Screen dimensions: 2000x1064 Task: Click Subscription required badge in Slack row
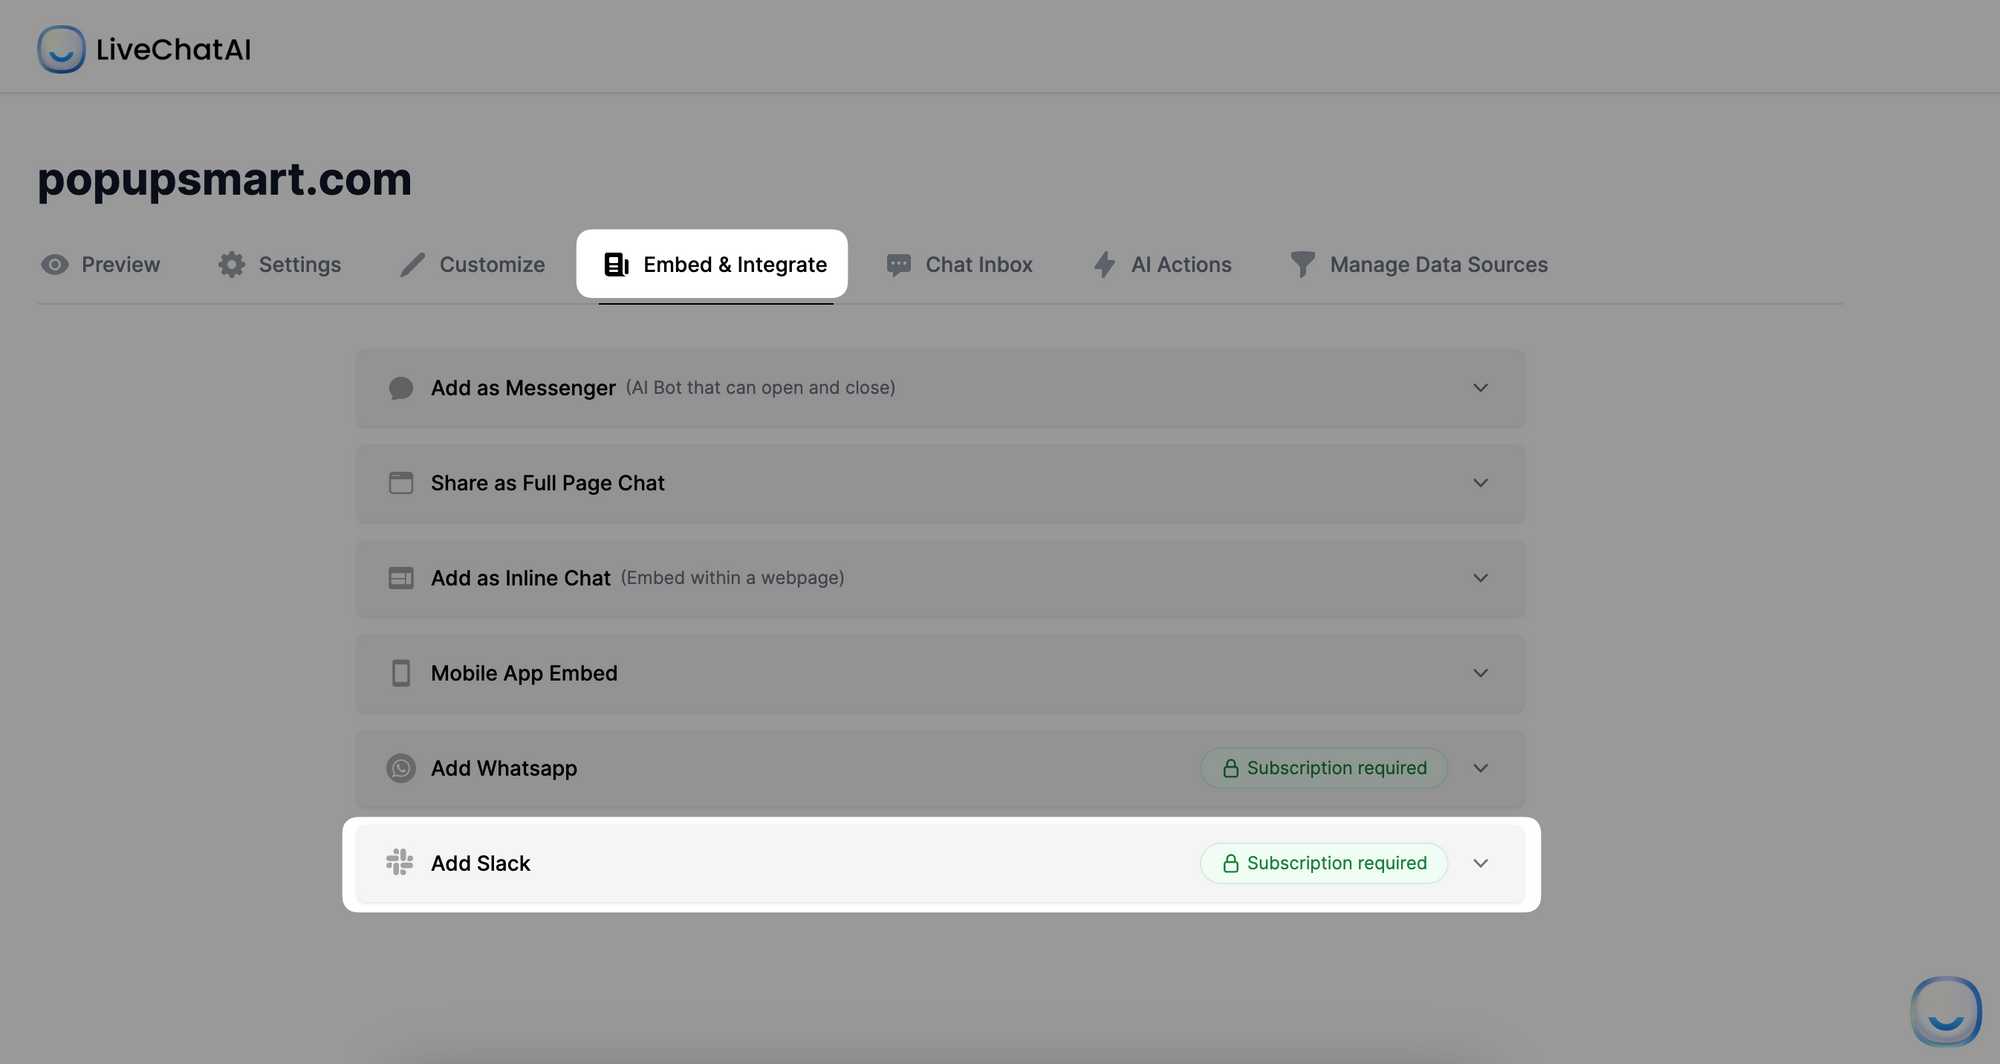(x=1324, y=863)
